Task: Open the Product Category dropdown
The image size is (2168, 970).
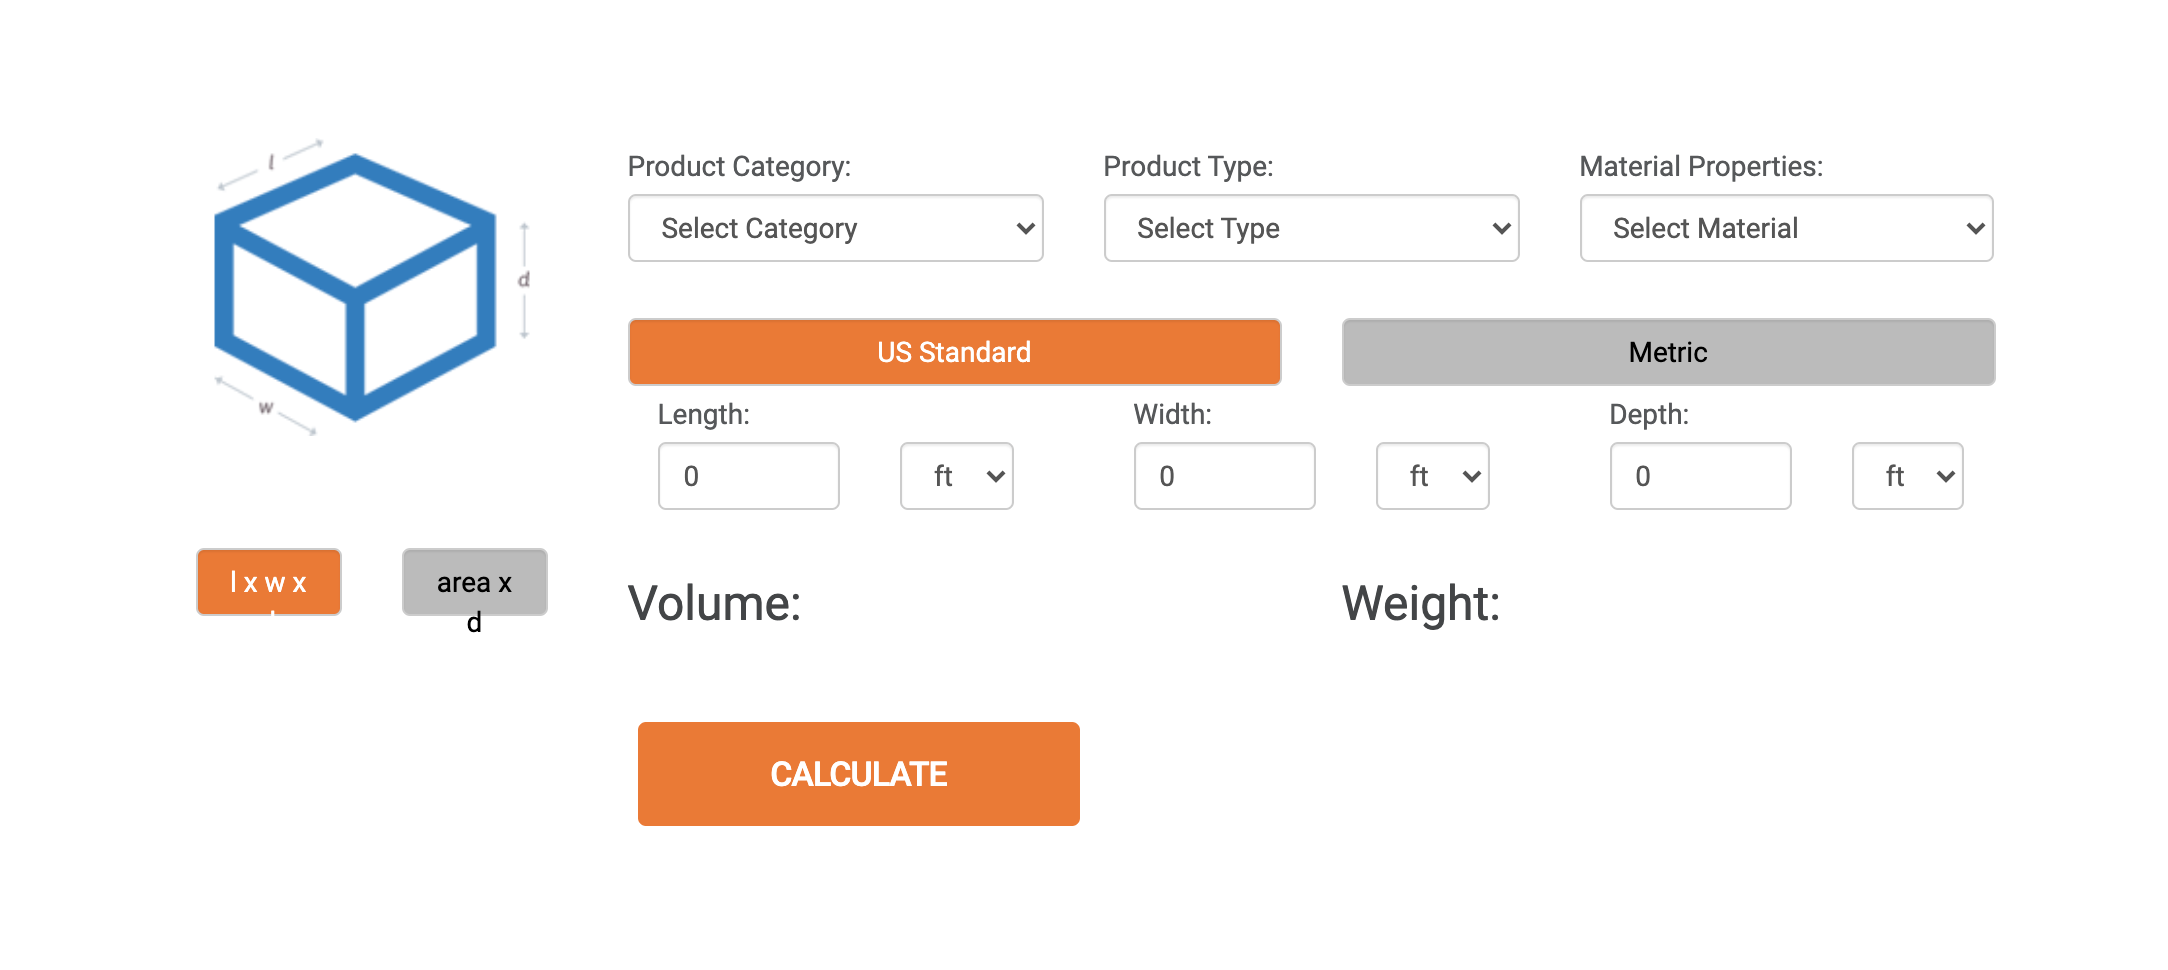Action: [835, 228]
